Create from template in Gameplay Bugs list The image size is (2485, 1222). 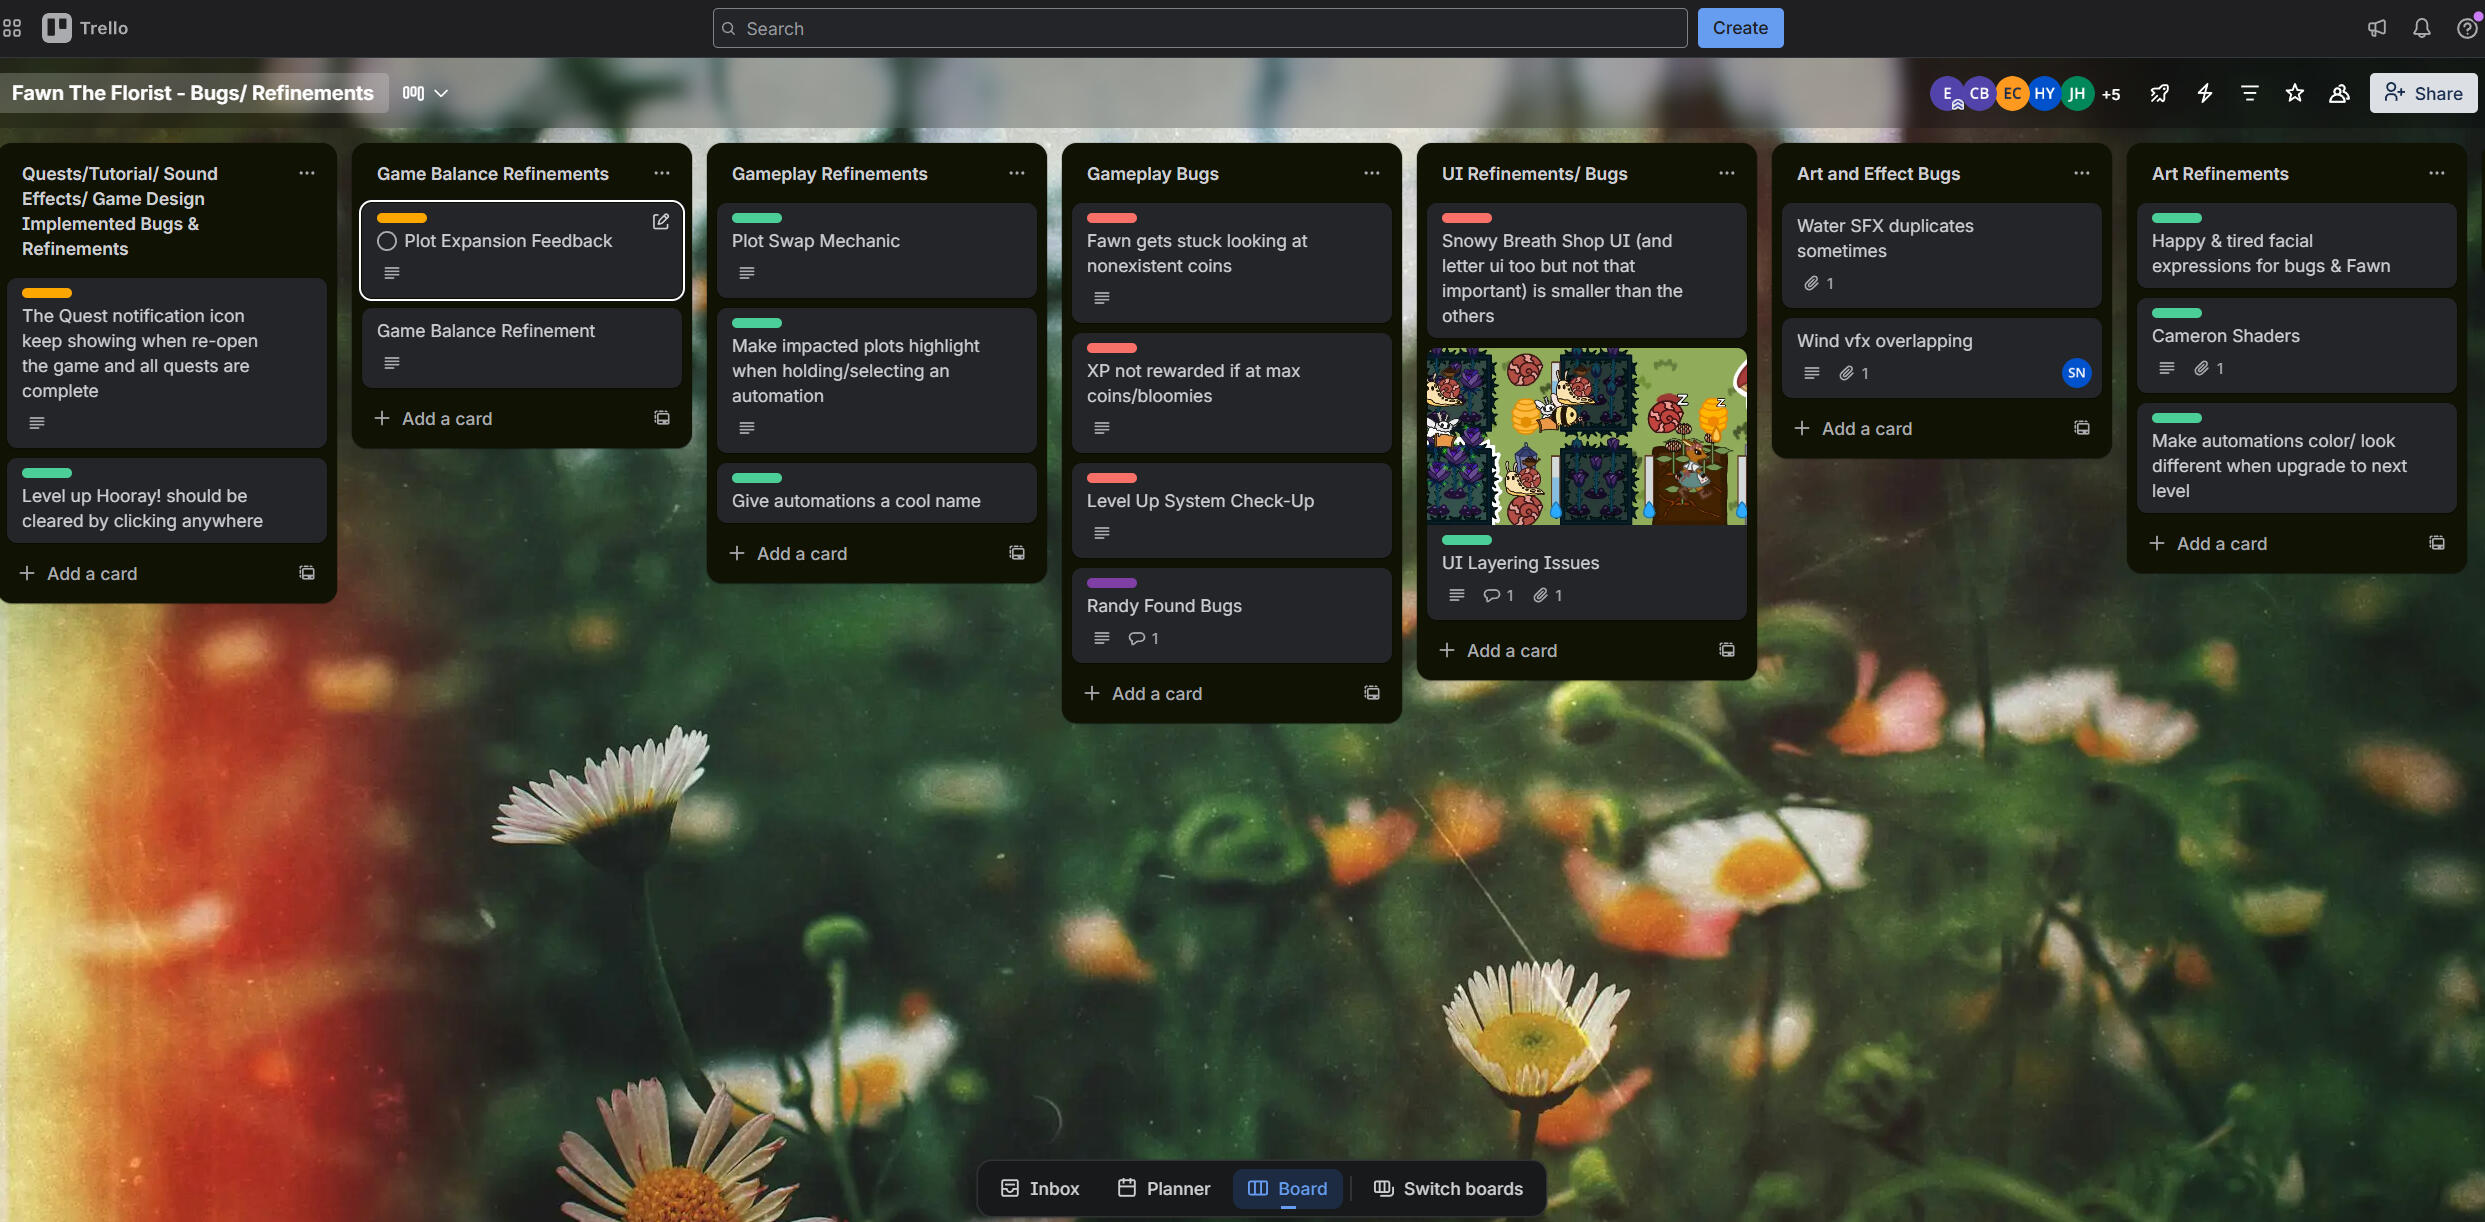pyautogui.click(x=1372, y=693)
